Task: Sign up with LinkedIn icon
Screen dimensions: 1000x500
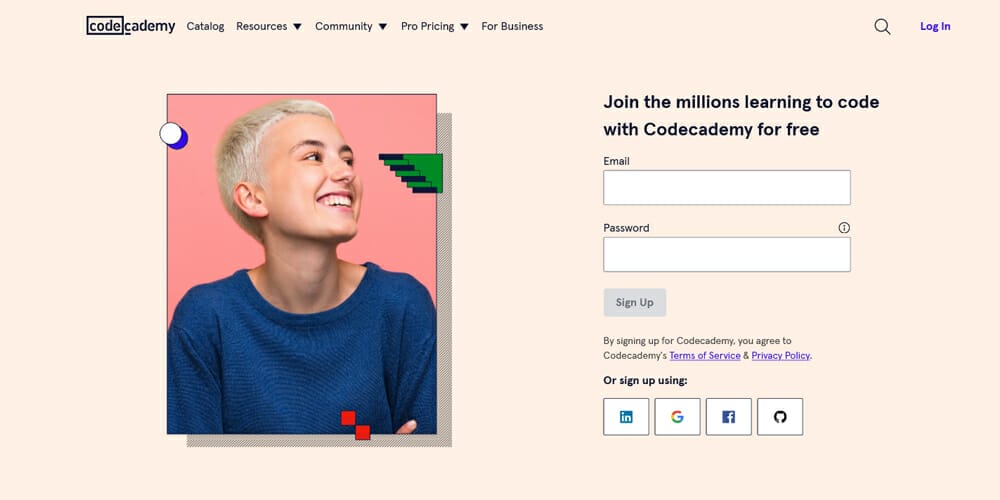Action: [626, 417]
